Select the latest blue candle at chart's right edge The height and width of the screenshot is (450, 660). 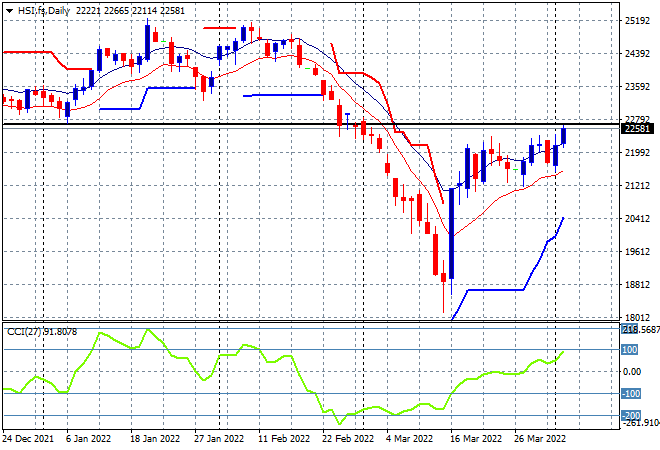click(564, 136)
